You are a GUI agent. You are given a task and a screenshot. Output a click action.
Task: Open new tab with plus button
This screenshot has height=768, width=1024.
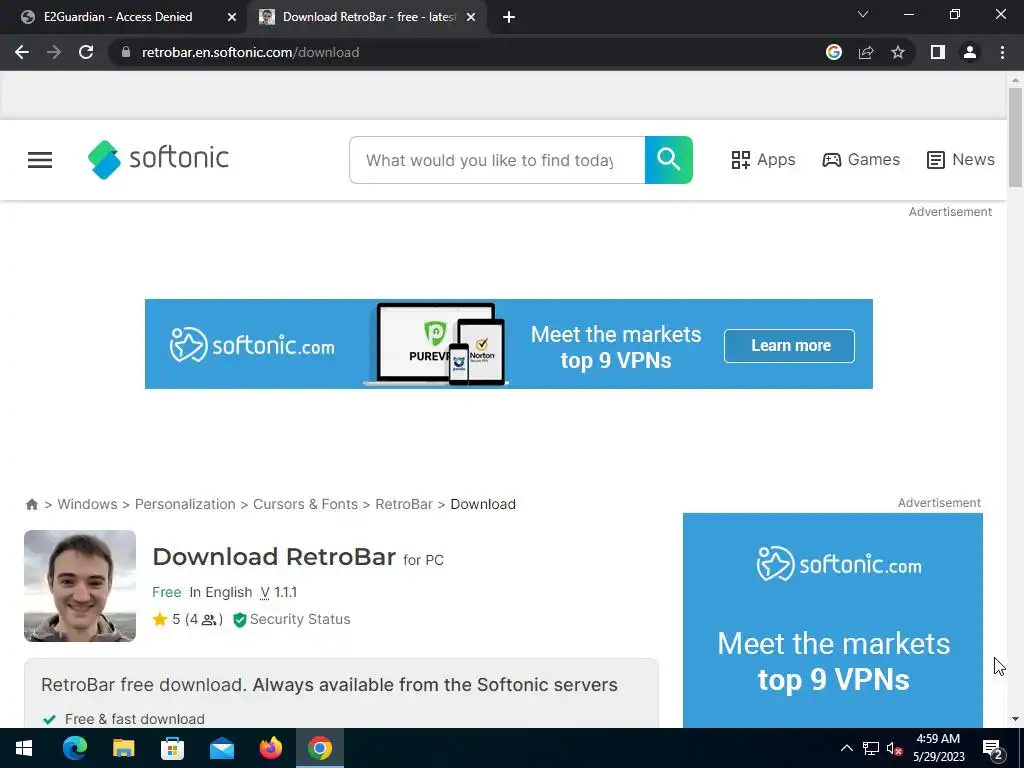tap(509, 17)
